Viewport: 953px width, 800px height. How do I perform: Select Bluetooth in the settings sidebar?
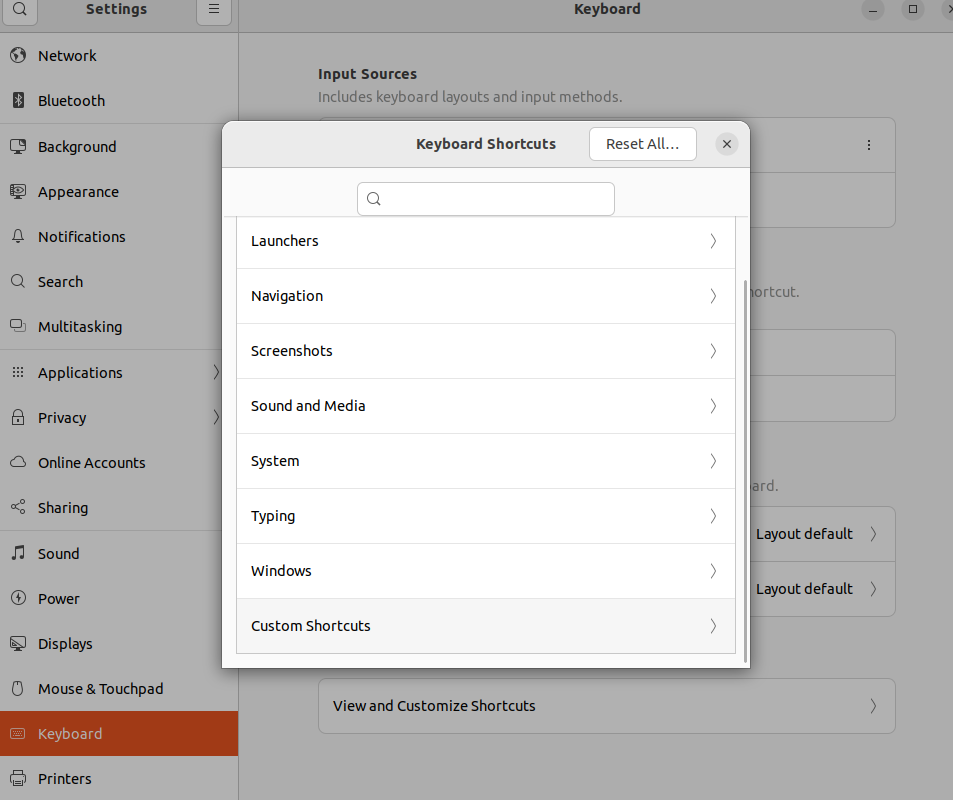coord(119,100)
